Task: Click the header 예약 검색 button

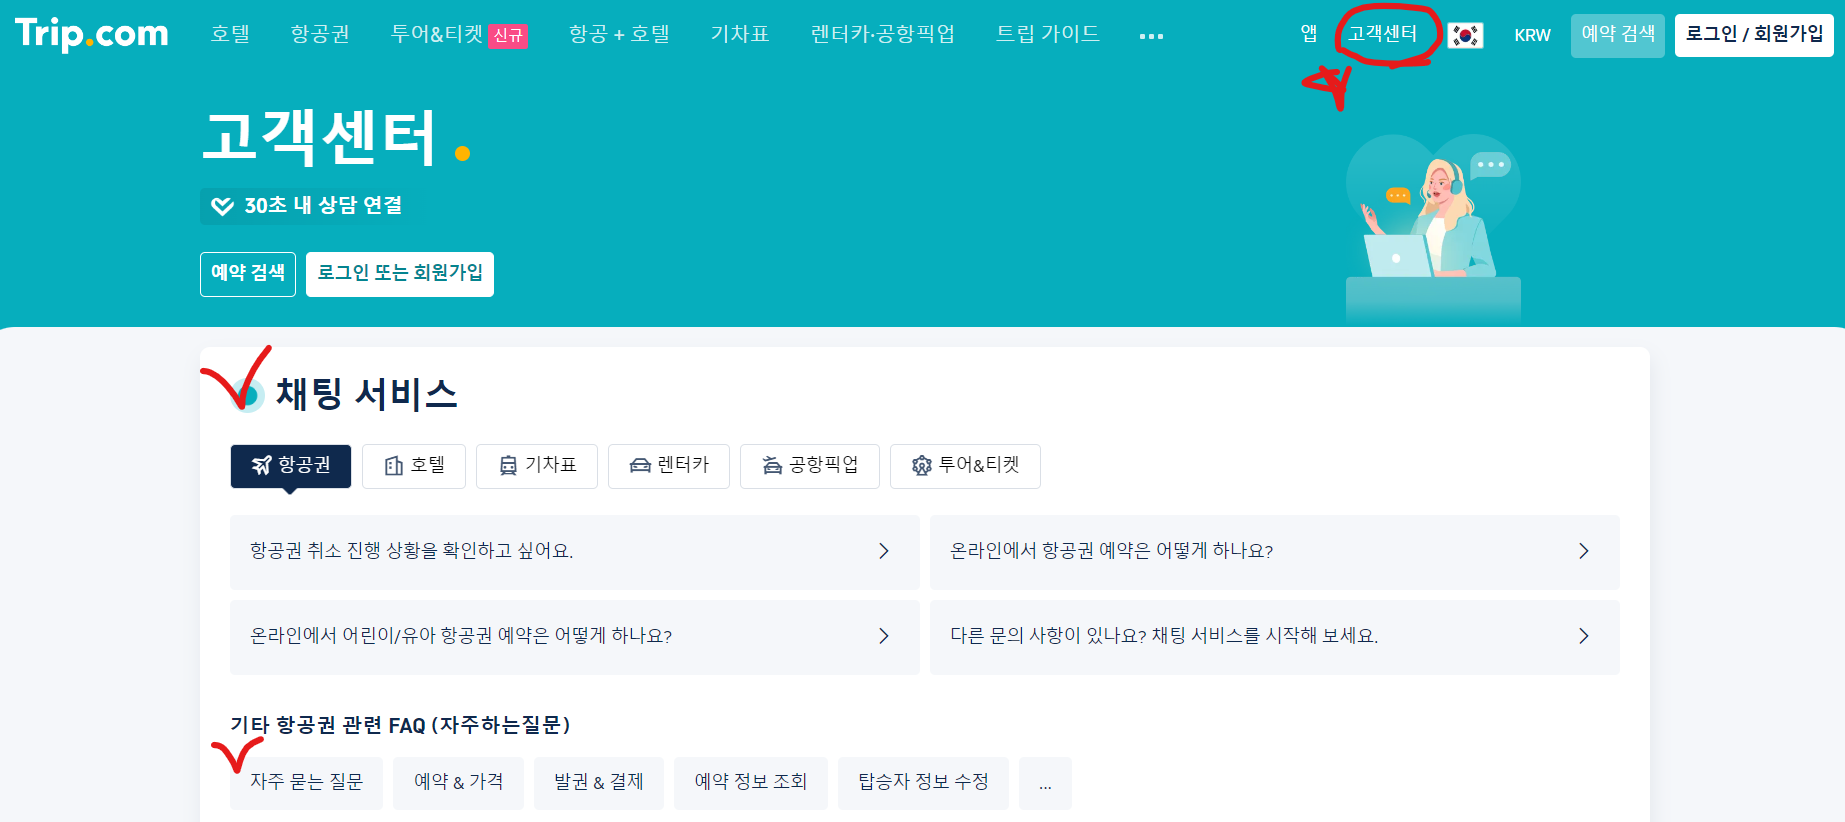Action: (x=1618, y=35)
